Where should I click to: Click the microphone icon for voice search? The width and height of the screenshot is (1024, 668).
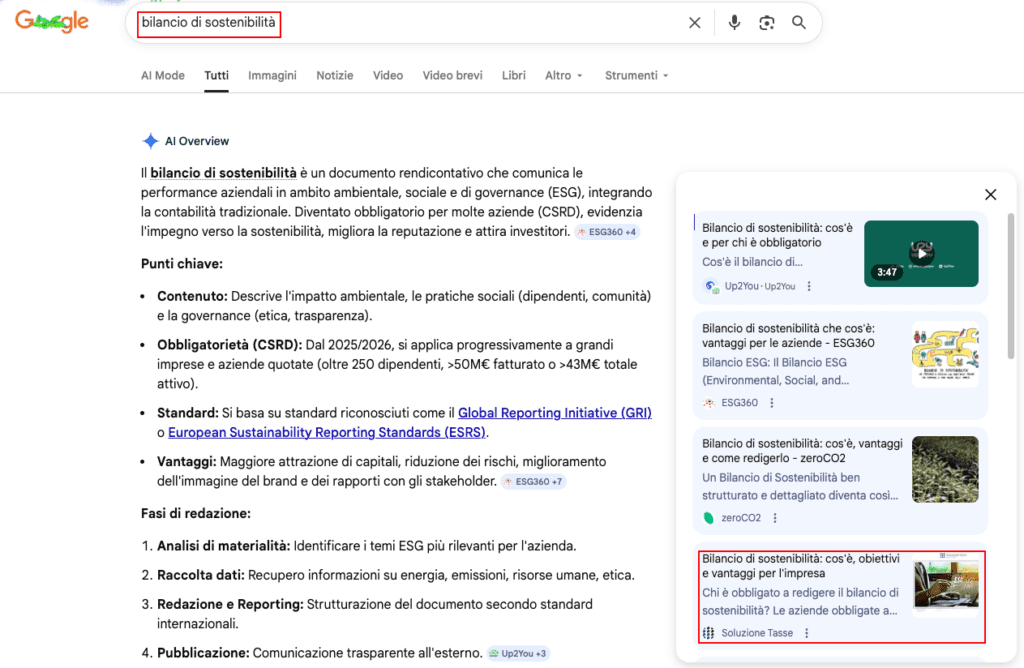(735, 22)
